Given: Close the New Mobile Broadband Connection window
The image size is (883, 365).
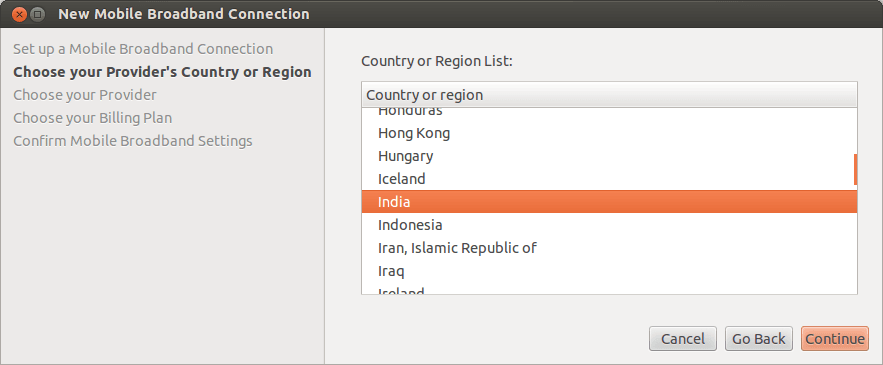Looking at the screenshot, I should (x=19, y=14).
